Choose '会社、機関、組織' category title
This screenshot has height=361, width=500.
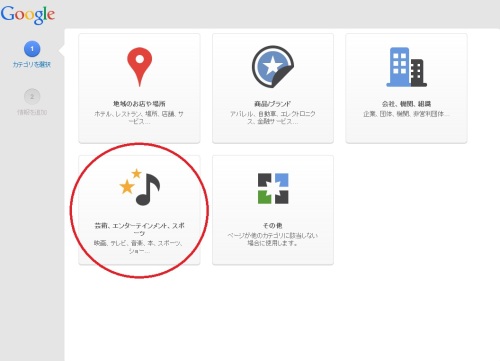pos(406,104)
